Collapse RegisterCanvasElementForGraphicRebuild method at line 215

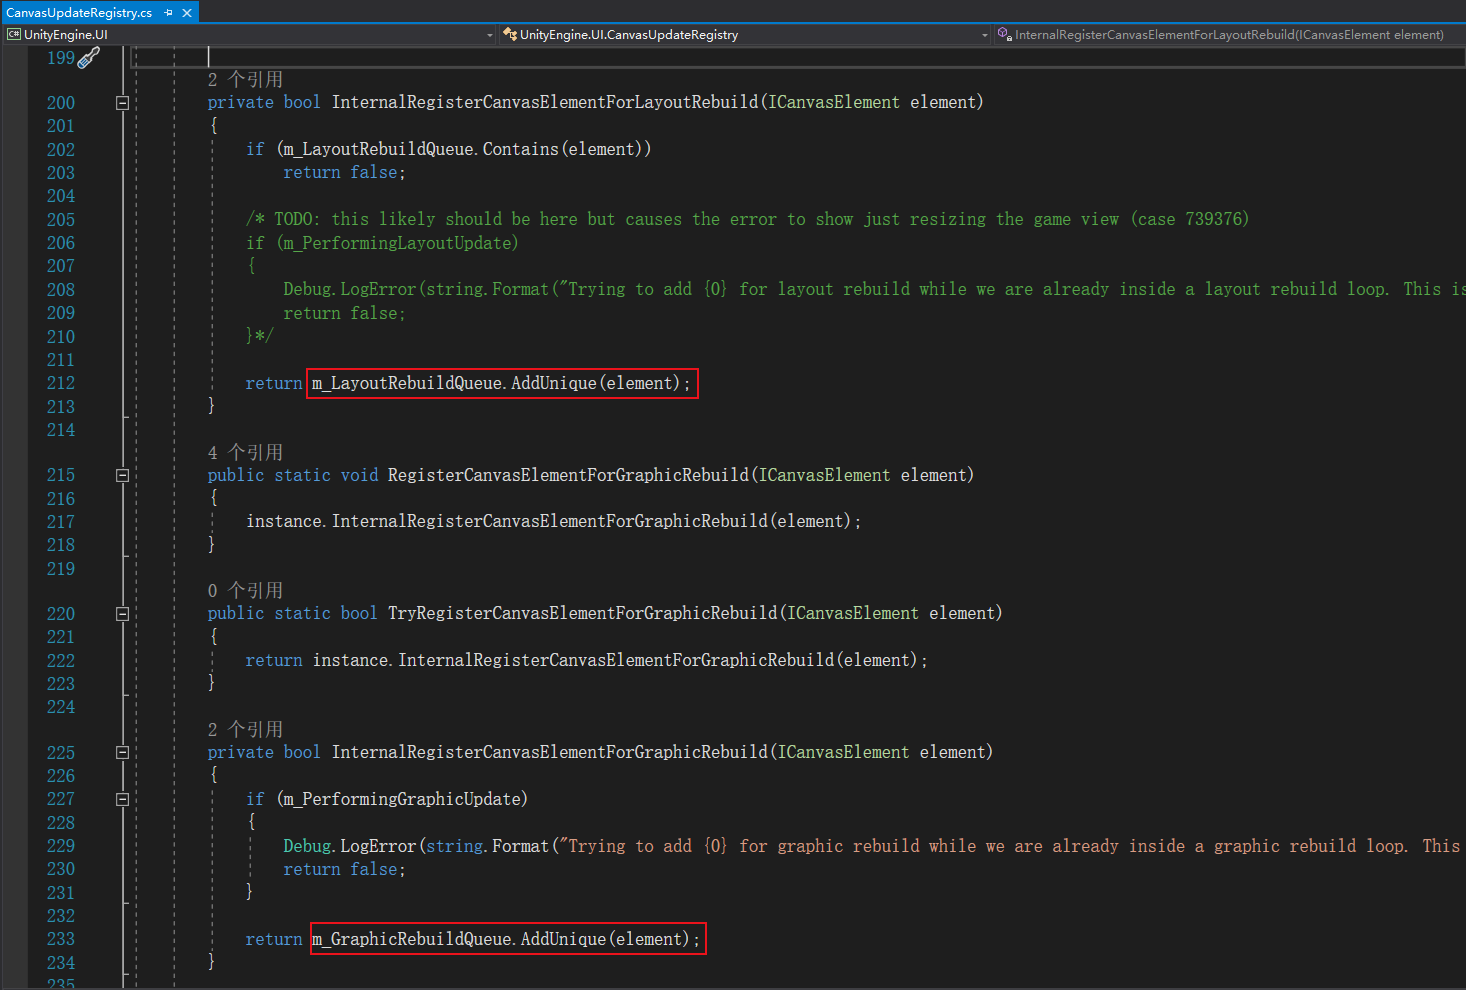(122, 476)
